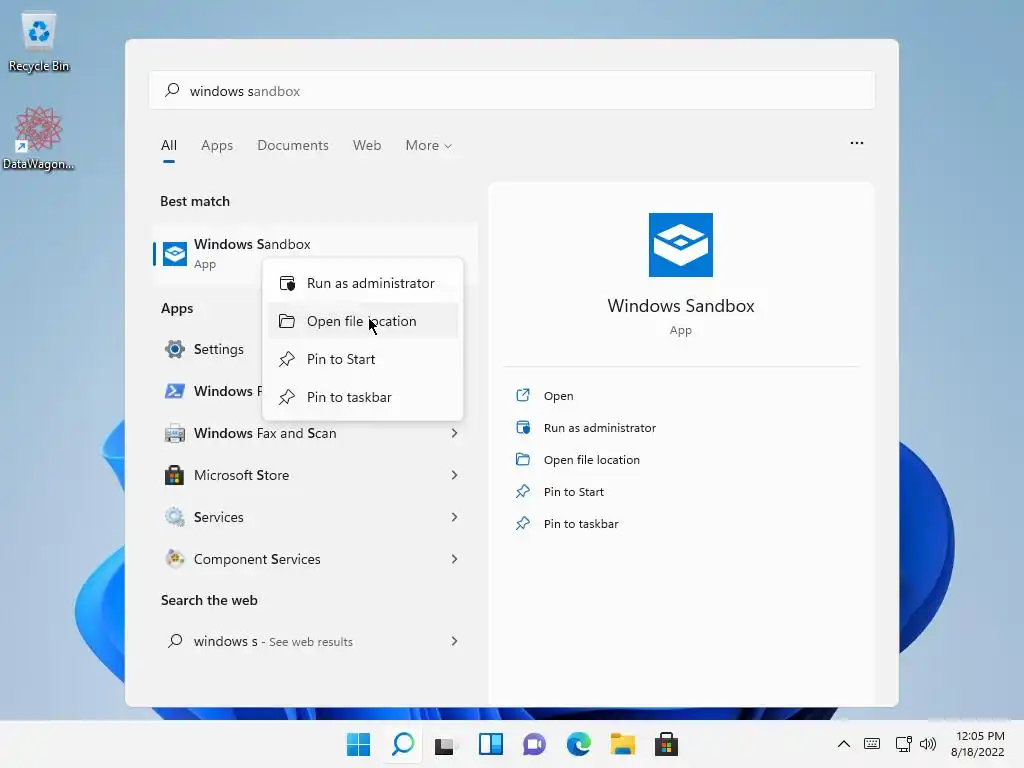Choose Open file location in context menu
Viewport: 1024px width, 768px height.
pyautogui.click(x=362, y=321)
